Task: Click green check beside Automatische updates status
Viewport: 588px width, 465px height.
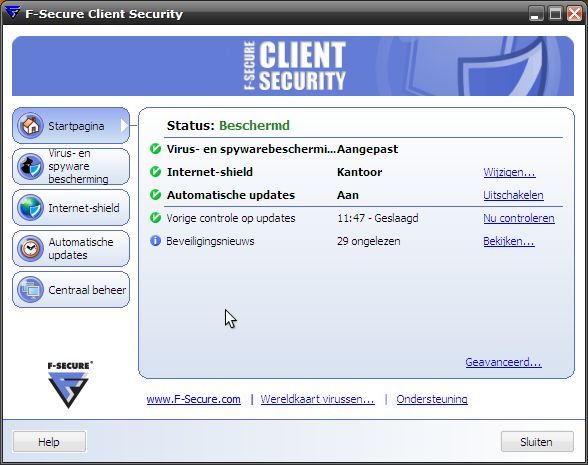Action: tap(155, 195)
